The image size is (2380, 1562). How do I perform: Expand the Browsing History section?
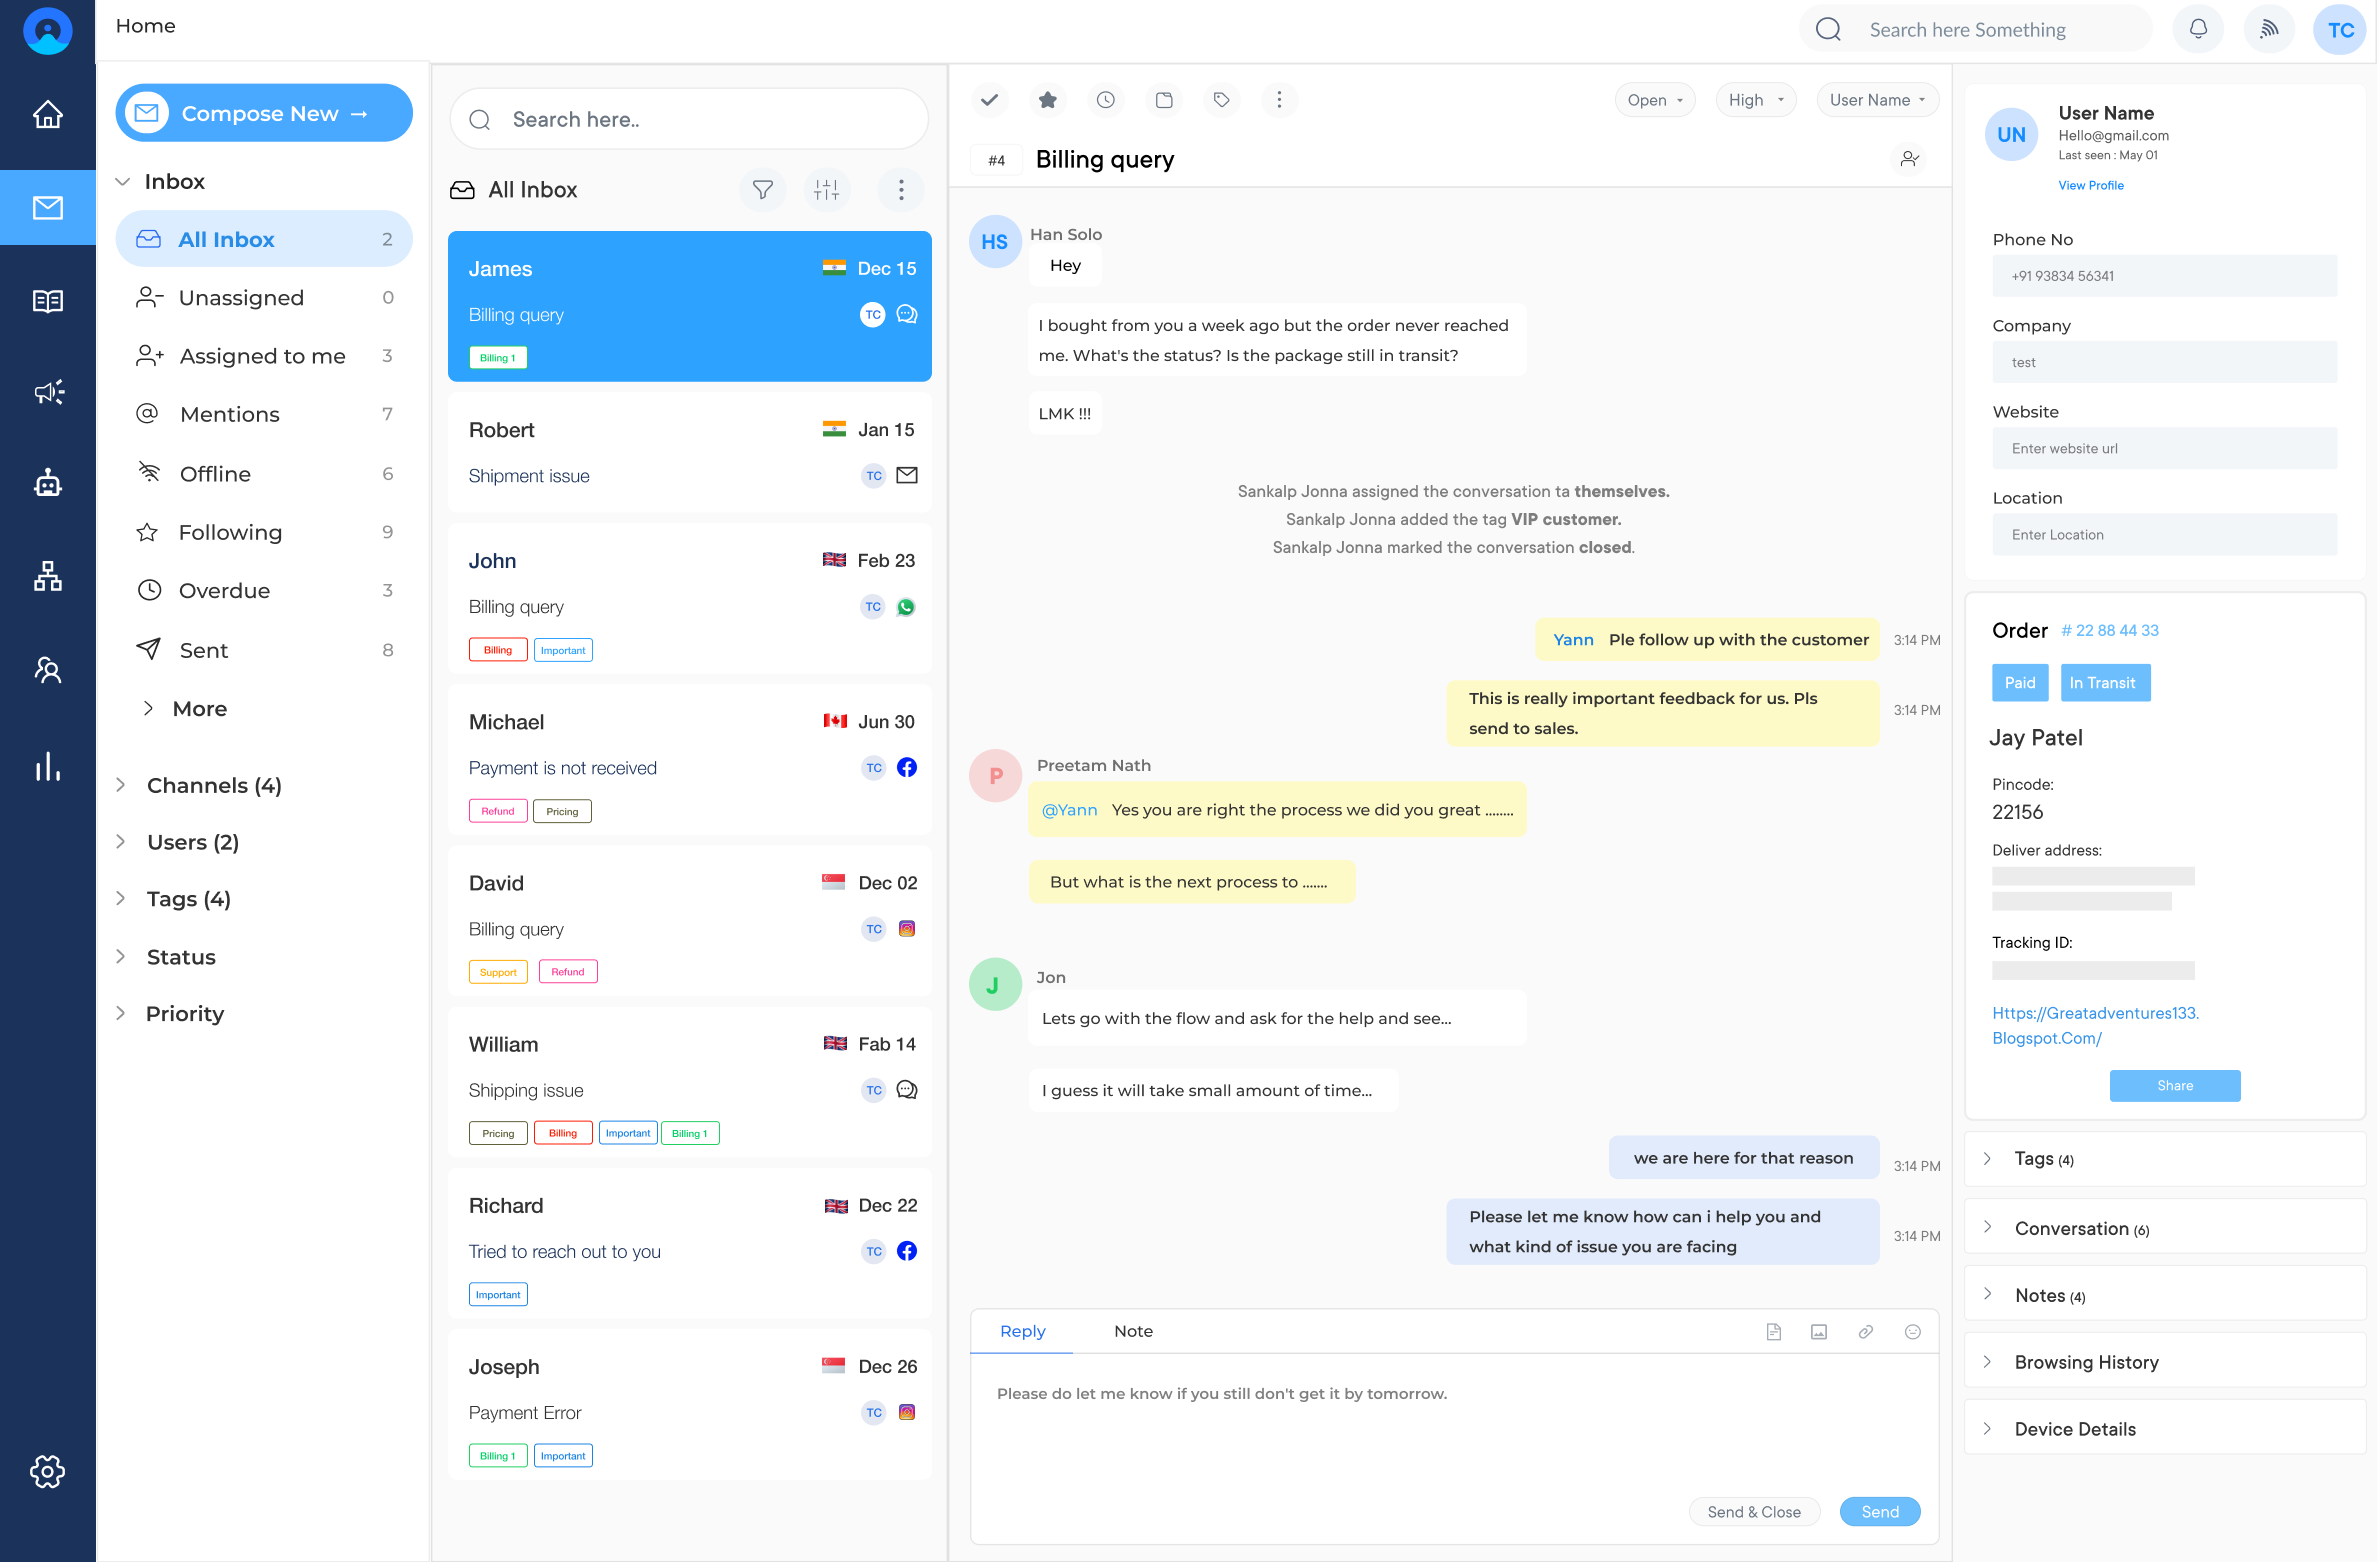tap(1986, 1362)
